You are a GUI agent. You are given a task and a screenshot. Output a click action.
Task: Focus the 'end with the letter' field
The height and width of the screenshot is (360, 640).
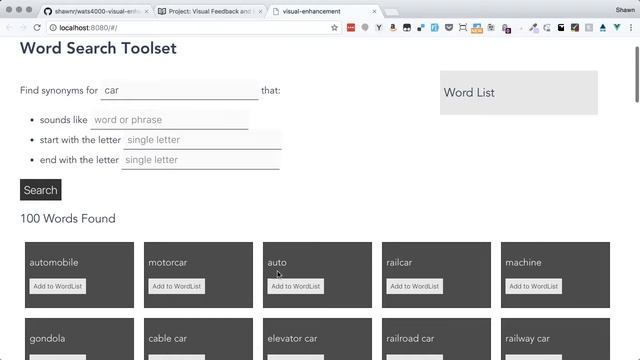pyautogui.click(x=200, y=160)
